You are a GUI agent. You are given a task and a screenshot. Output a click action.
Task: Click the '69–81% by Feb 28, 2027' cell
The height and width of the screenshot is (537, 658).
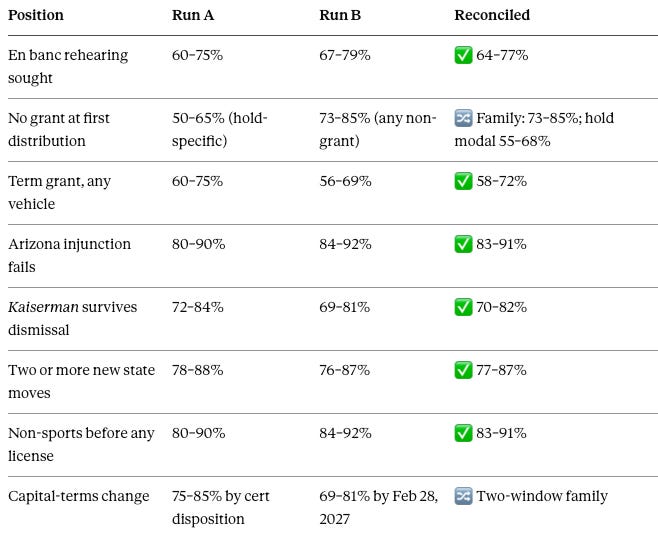click(379, 507)
